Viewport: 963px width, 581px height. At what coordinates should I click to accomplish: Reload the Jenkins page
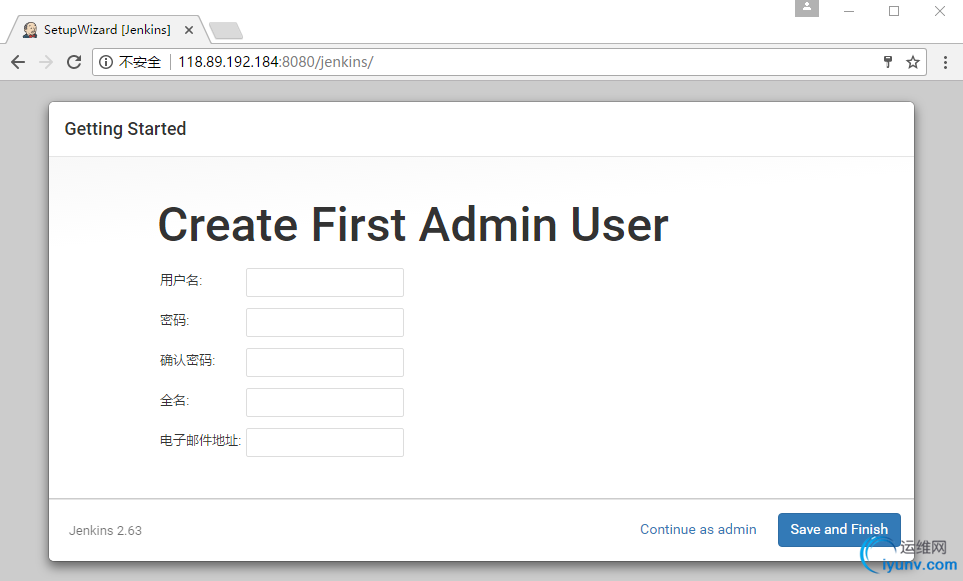(74, 62)
